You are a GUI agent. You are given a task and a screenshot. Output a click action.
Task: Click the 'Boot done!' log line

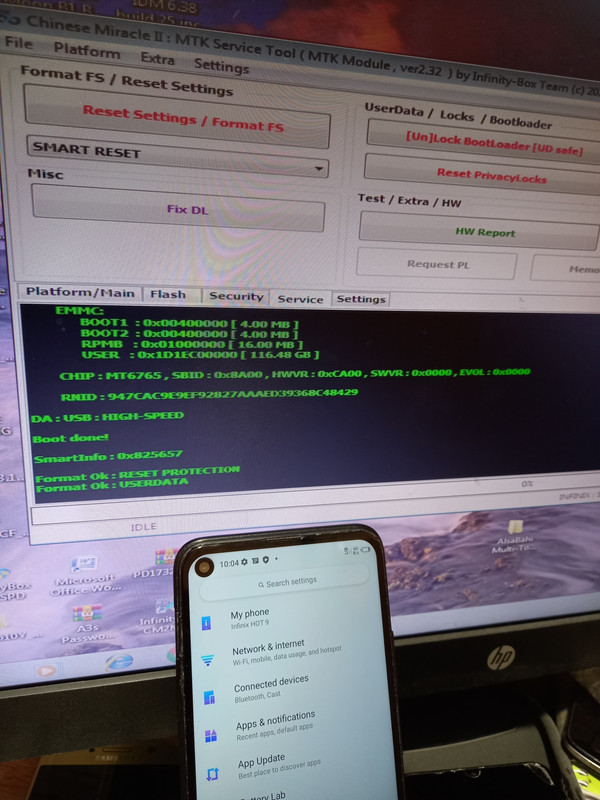[x=70, y=438]
